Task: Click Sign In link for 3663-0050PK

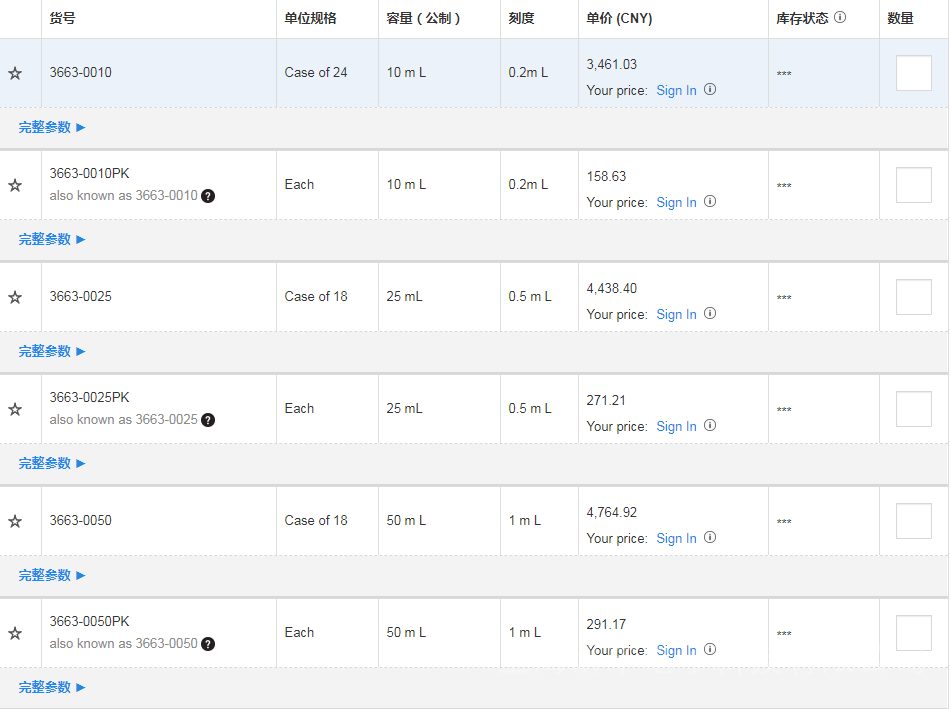Action: pyautogui.click(x=676, y=650)
